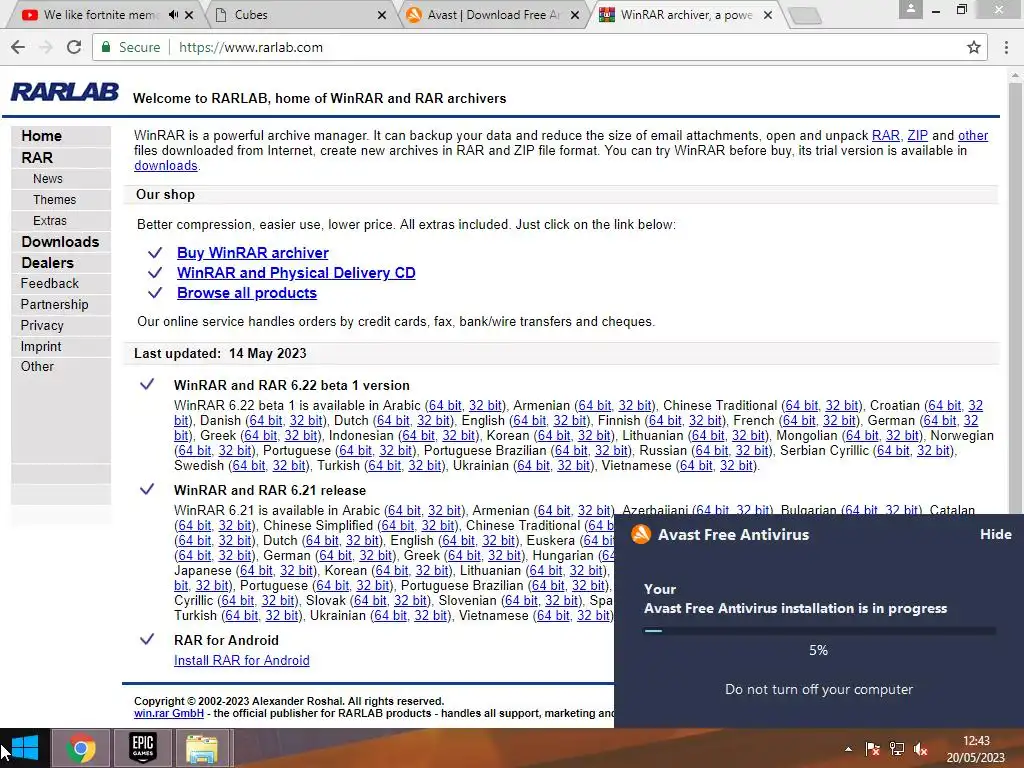This screenshot has height=768, width=1024.
Task: Click the browser back arrow
Action: pyautogui.click(x=18, y=47)
